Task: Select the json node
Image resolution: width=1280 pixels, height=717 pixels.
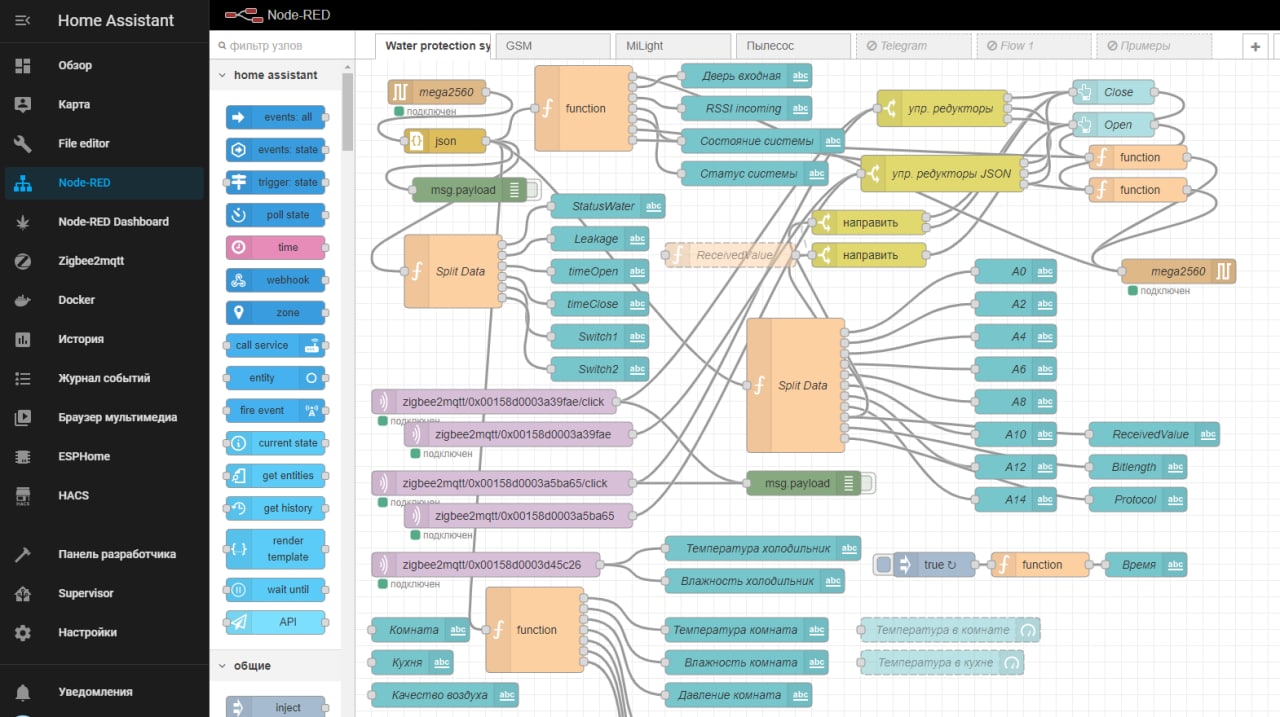Action: pos(445,141)
